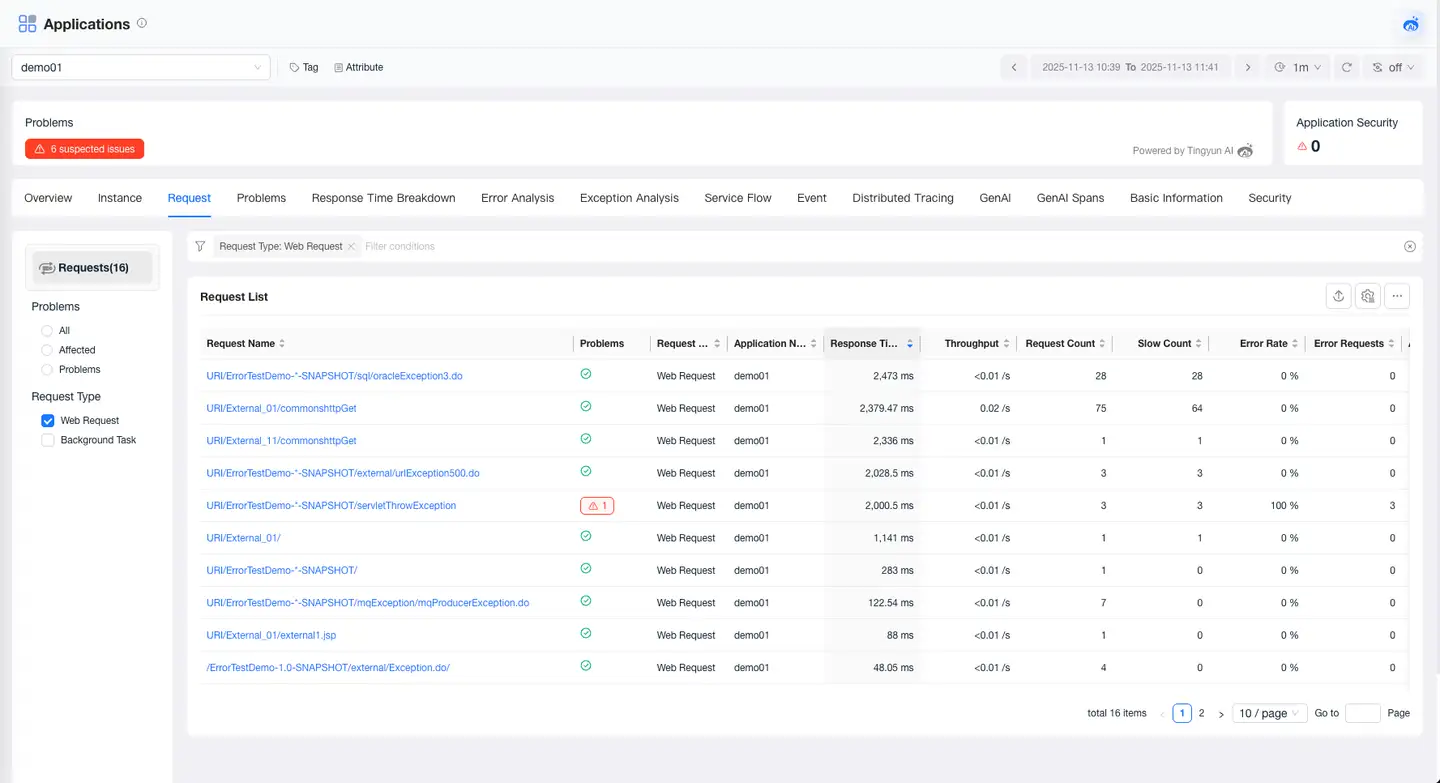Open the URI/External_01/commonshttpGet request link

(281, 408)
